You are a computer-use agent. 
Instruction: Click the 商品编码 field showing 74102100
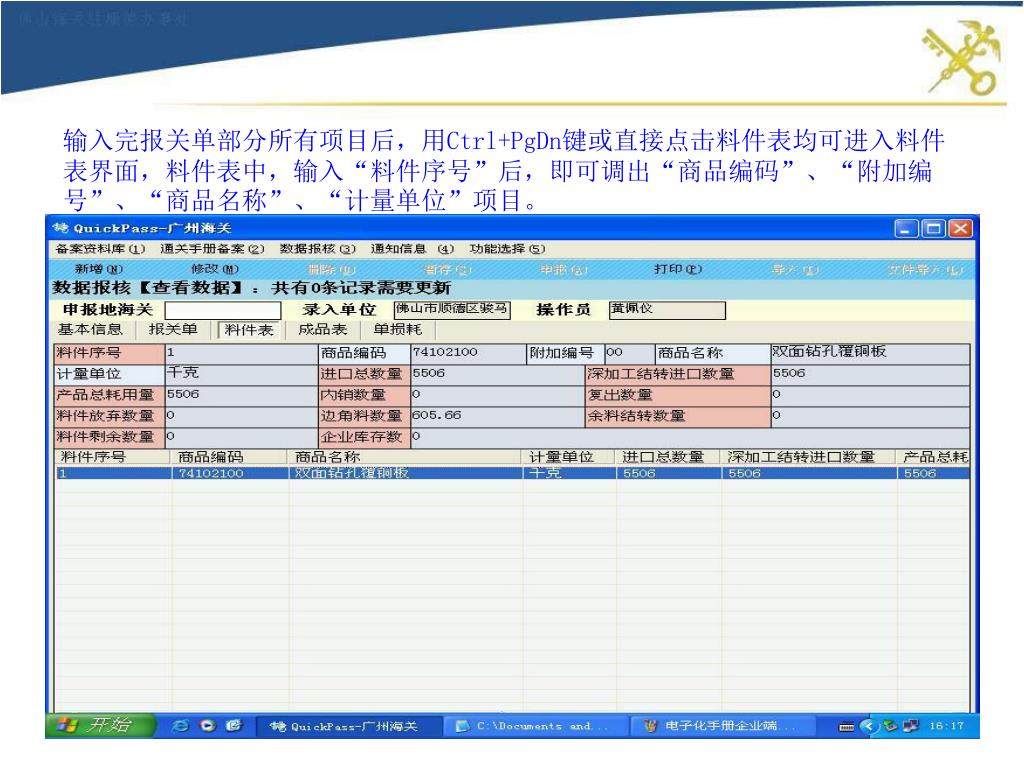[x=468, y=353]
